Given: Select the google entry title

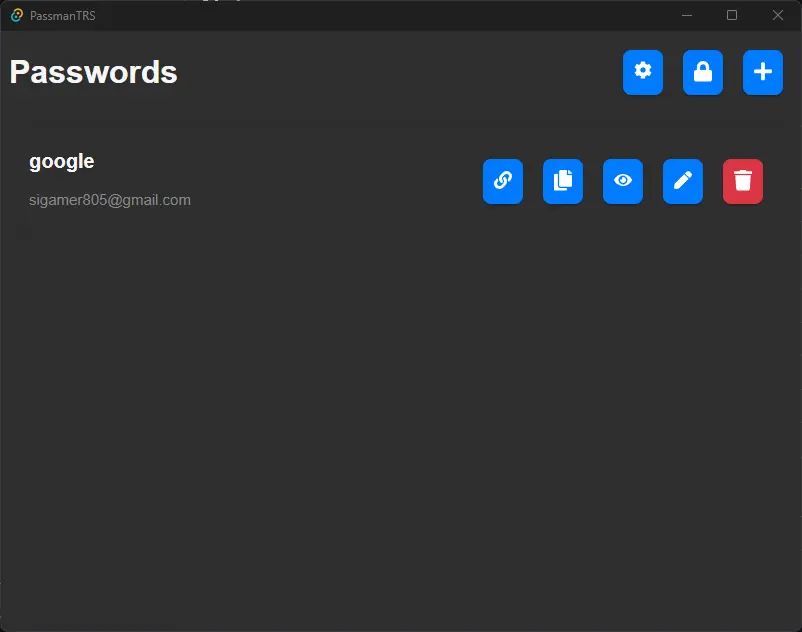Looking at the screenshot, I should point(61,162).
